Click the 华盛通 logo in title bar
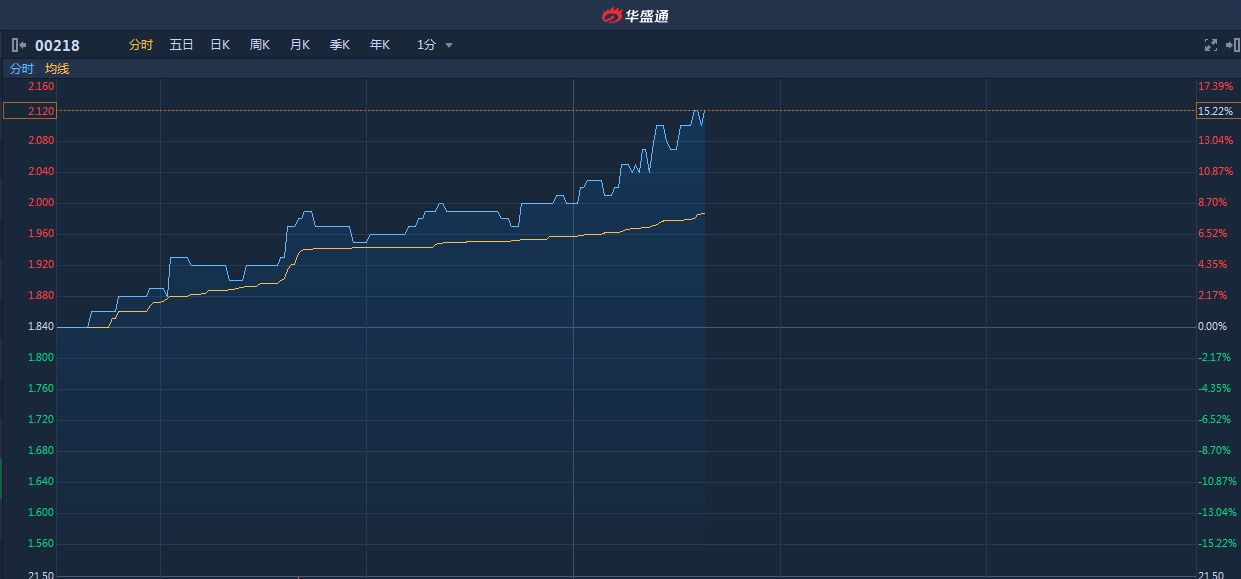This screenshot has width=1241, height=579. click(635, 15)
